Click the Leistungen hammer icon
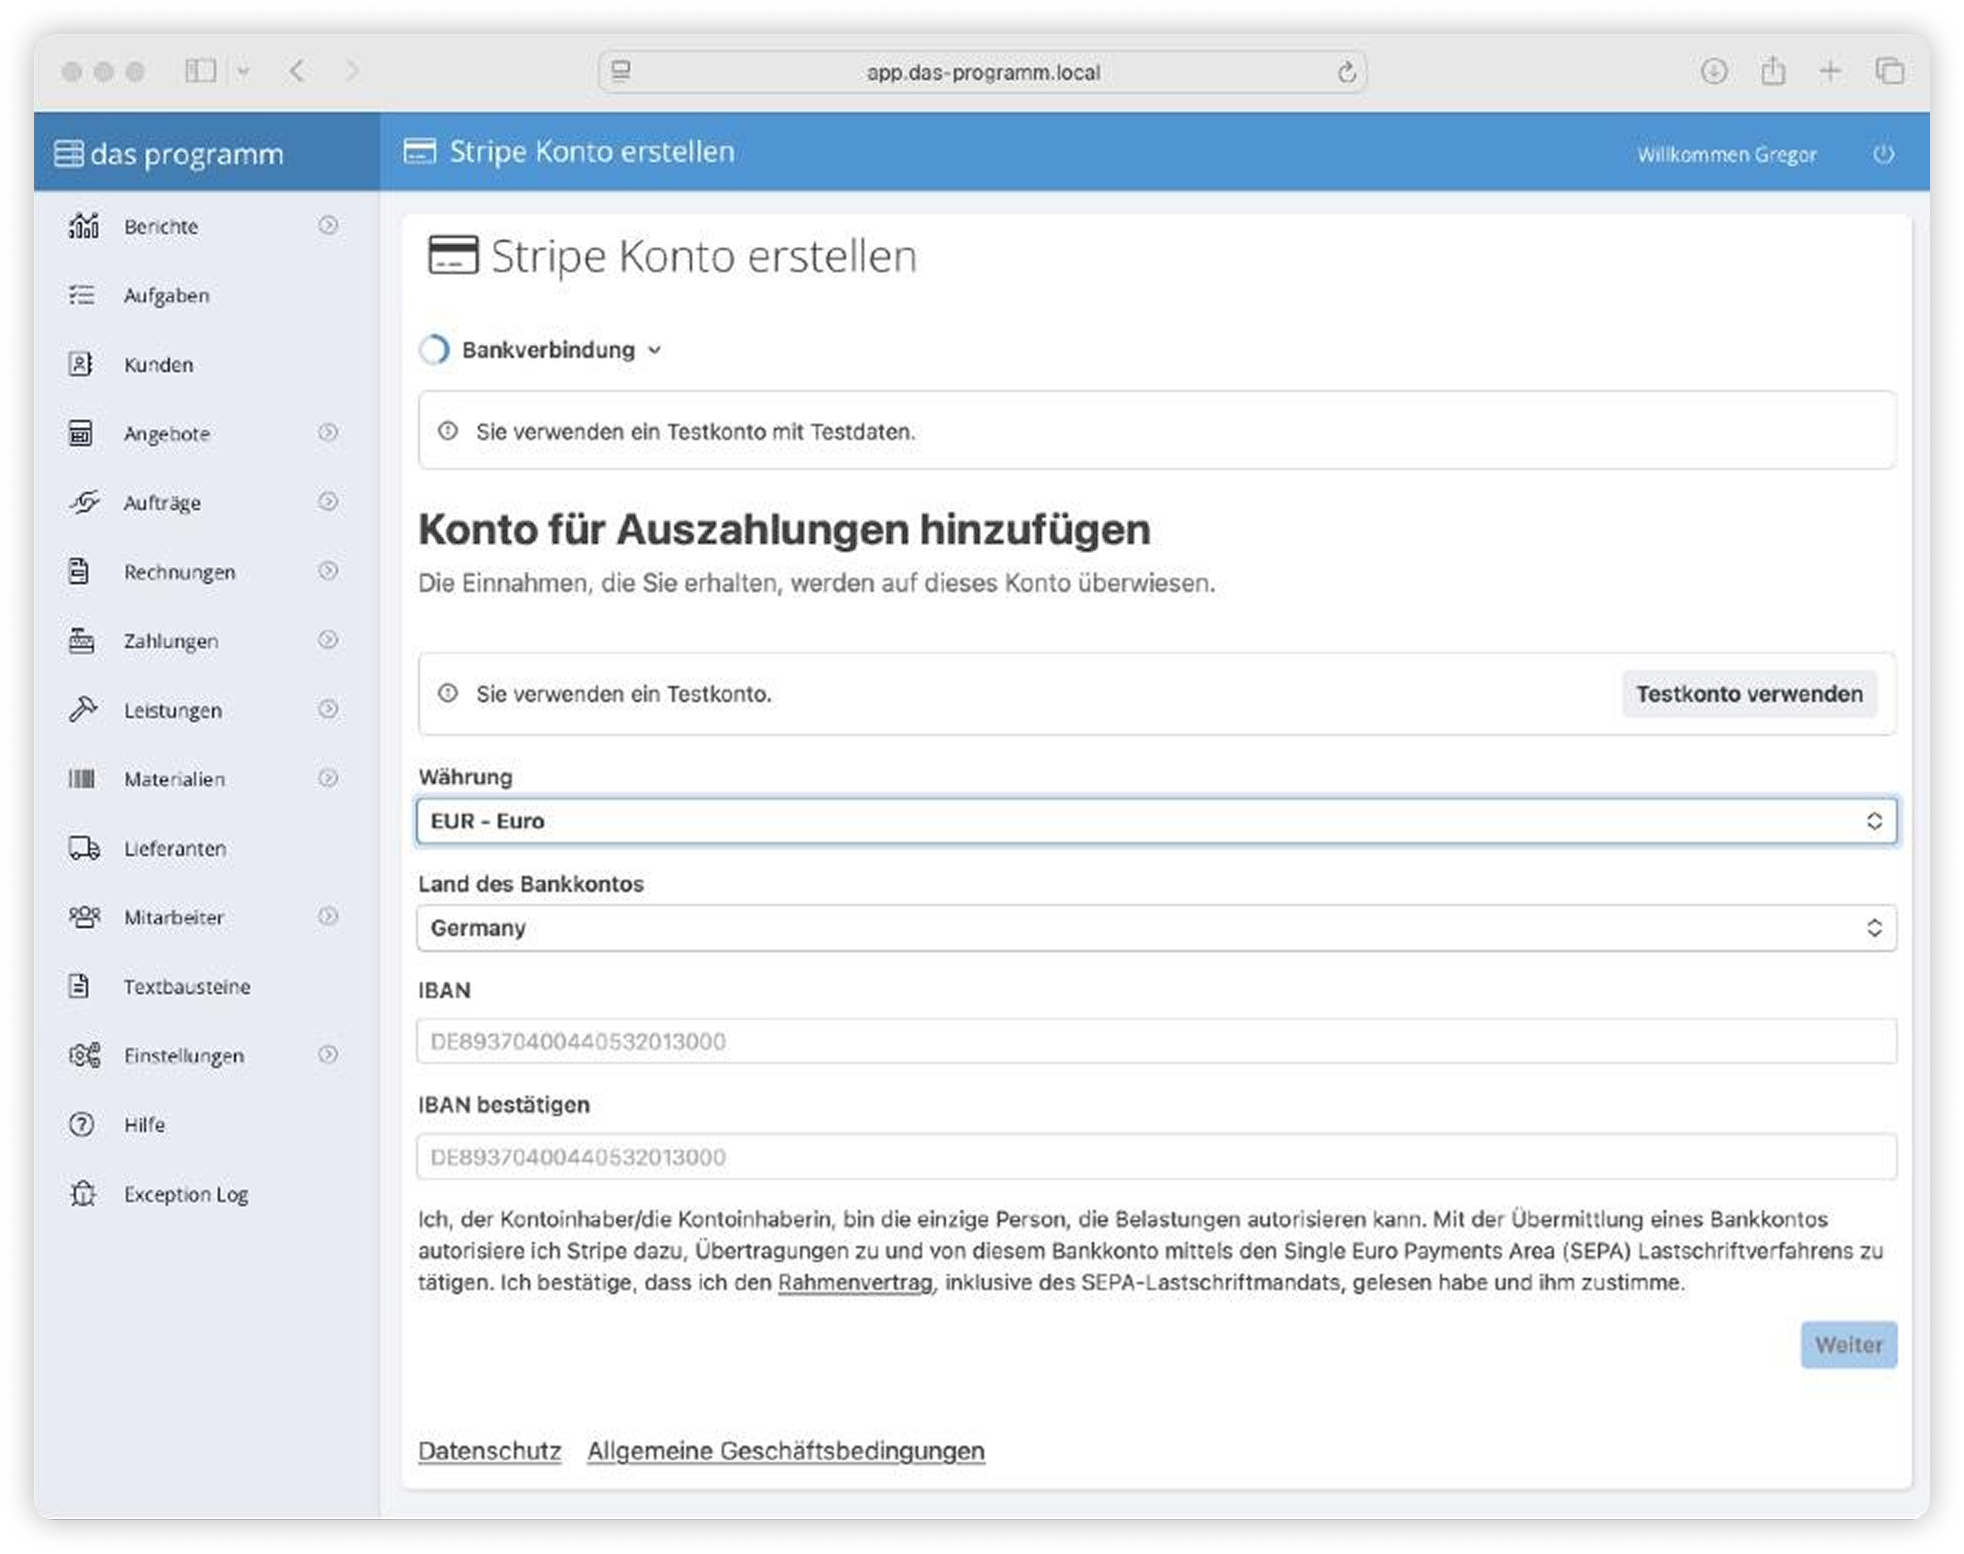This screenshot has height=1554, width=1964. 83,710
